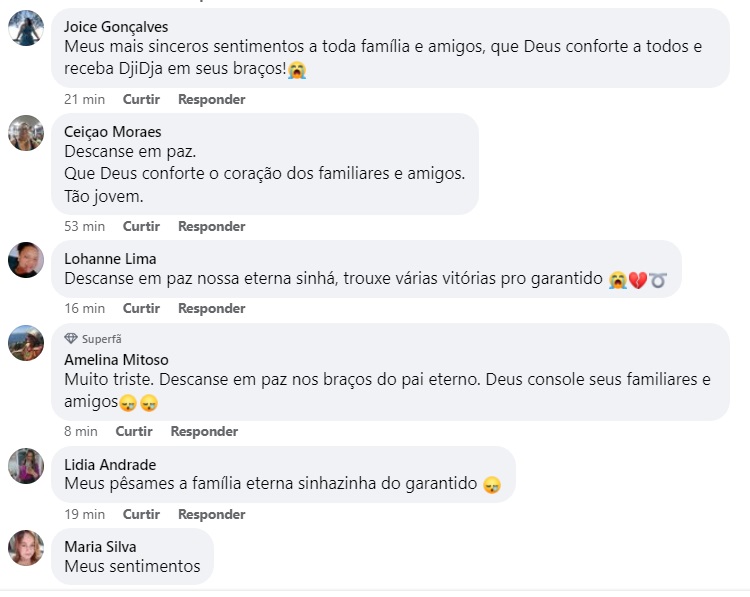Screen dimensions: 750x597
Task: Hit Responder below Amelina Mitoso's comment
Action: pyautogui.click(x=204, y=431)
